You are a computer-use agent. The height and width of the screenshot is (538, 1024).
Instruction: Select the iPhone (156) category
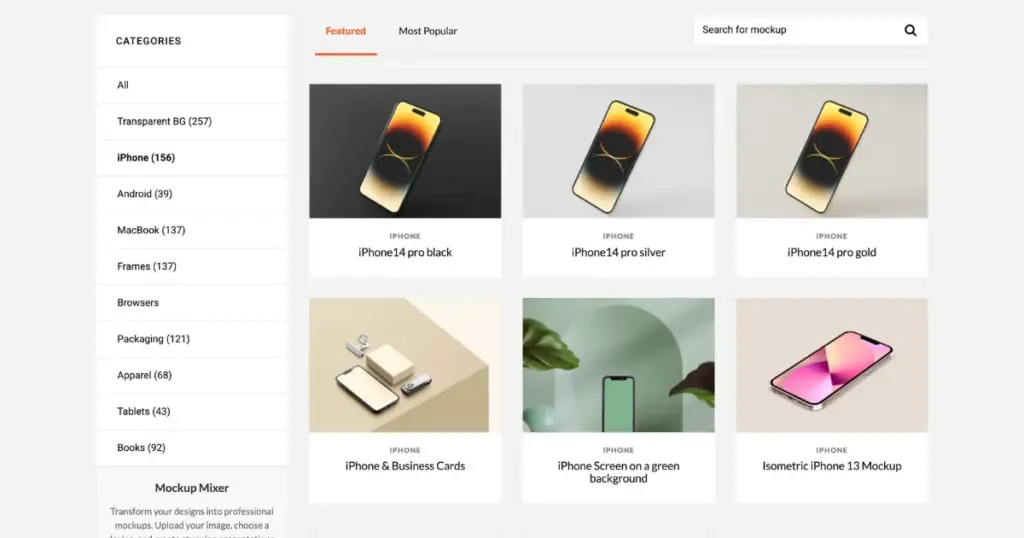[x=192, y=157]
